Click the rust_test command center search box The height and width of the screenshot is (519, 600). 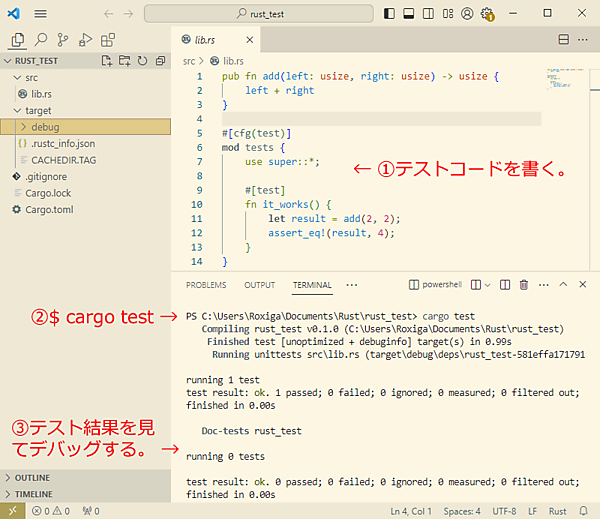click(x=258, y=14)
